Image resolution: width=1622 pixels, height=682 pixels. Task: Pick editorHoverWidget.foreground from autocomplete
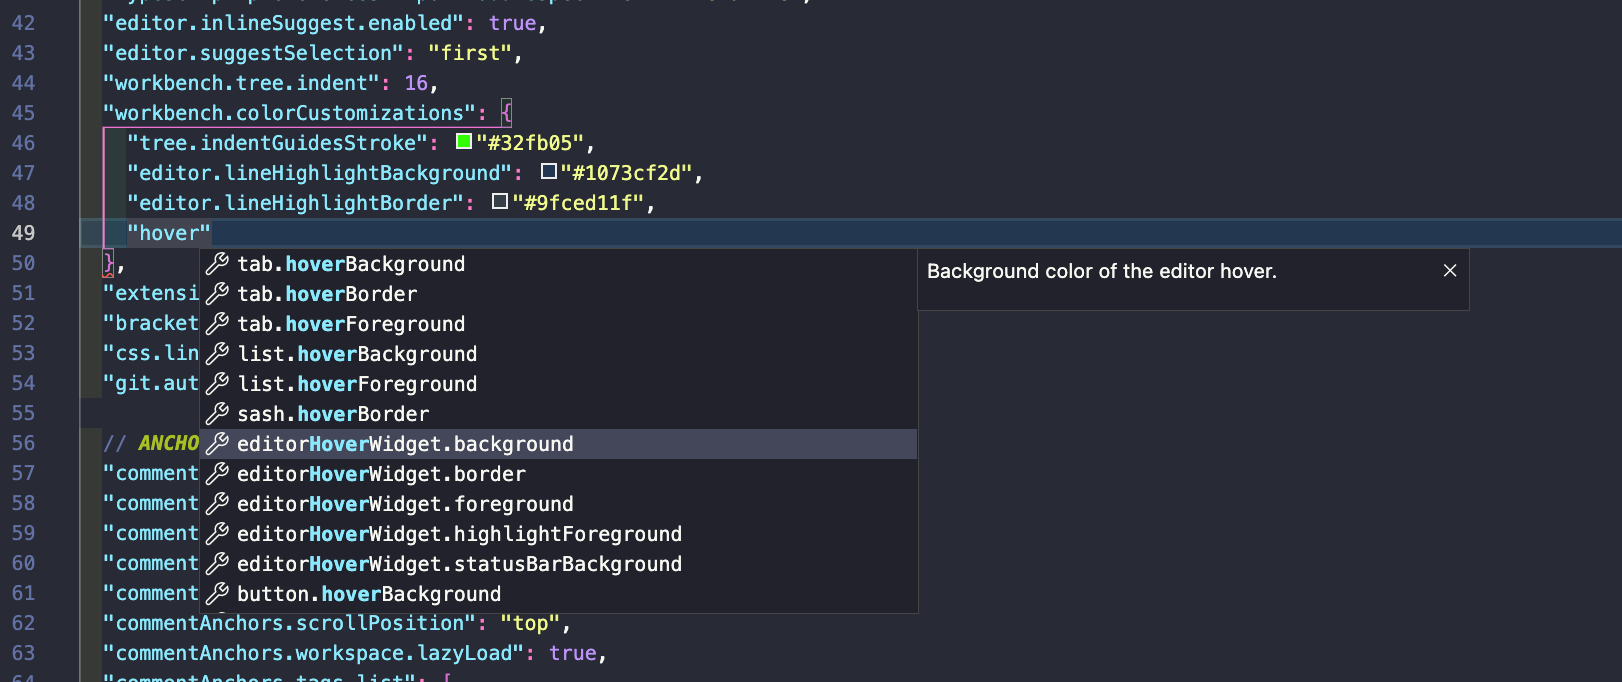[x=405, y=504]
